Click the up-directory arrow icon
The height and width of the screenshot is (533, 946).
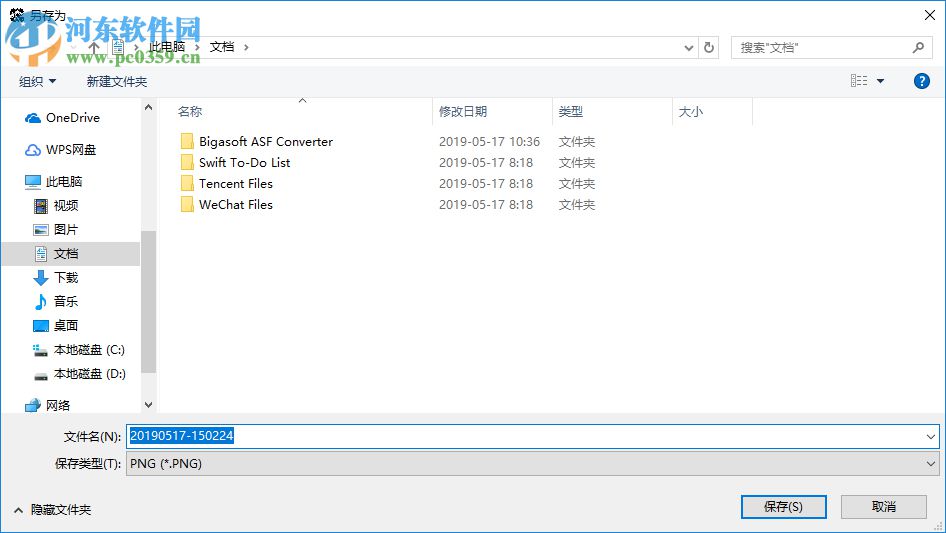pos(94,47)
